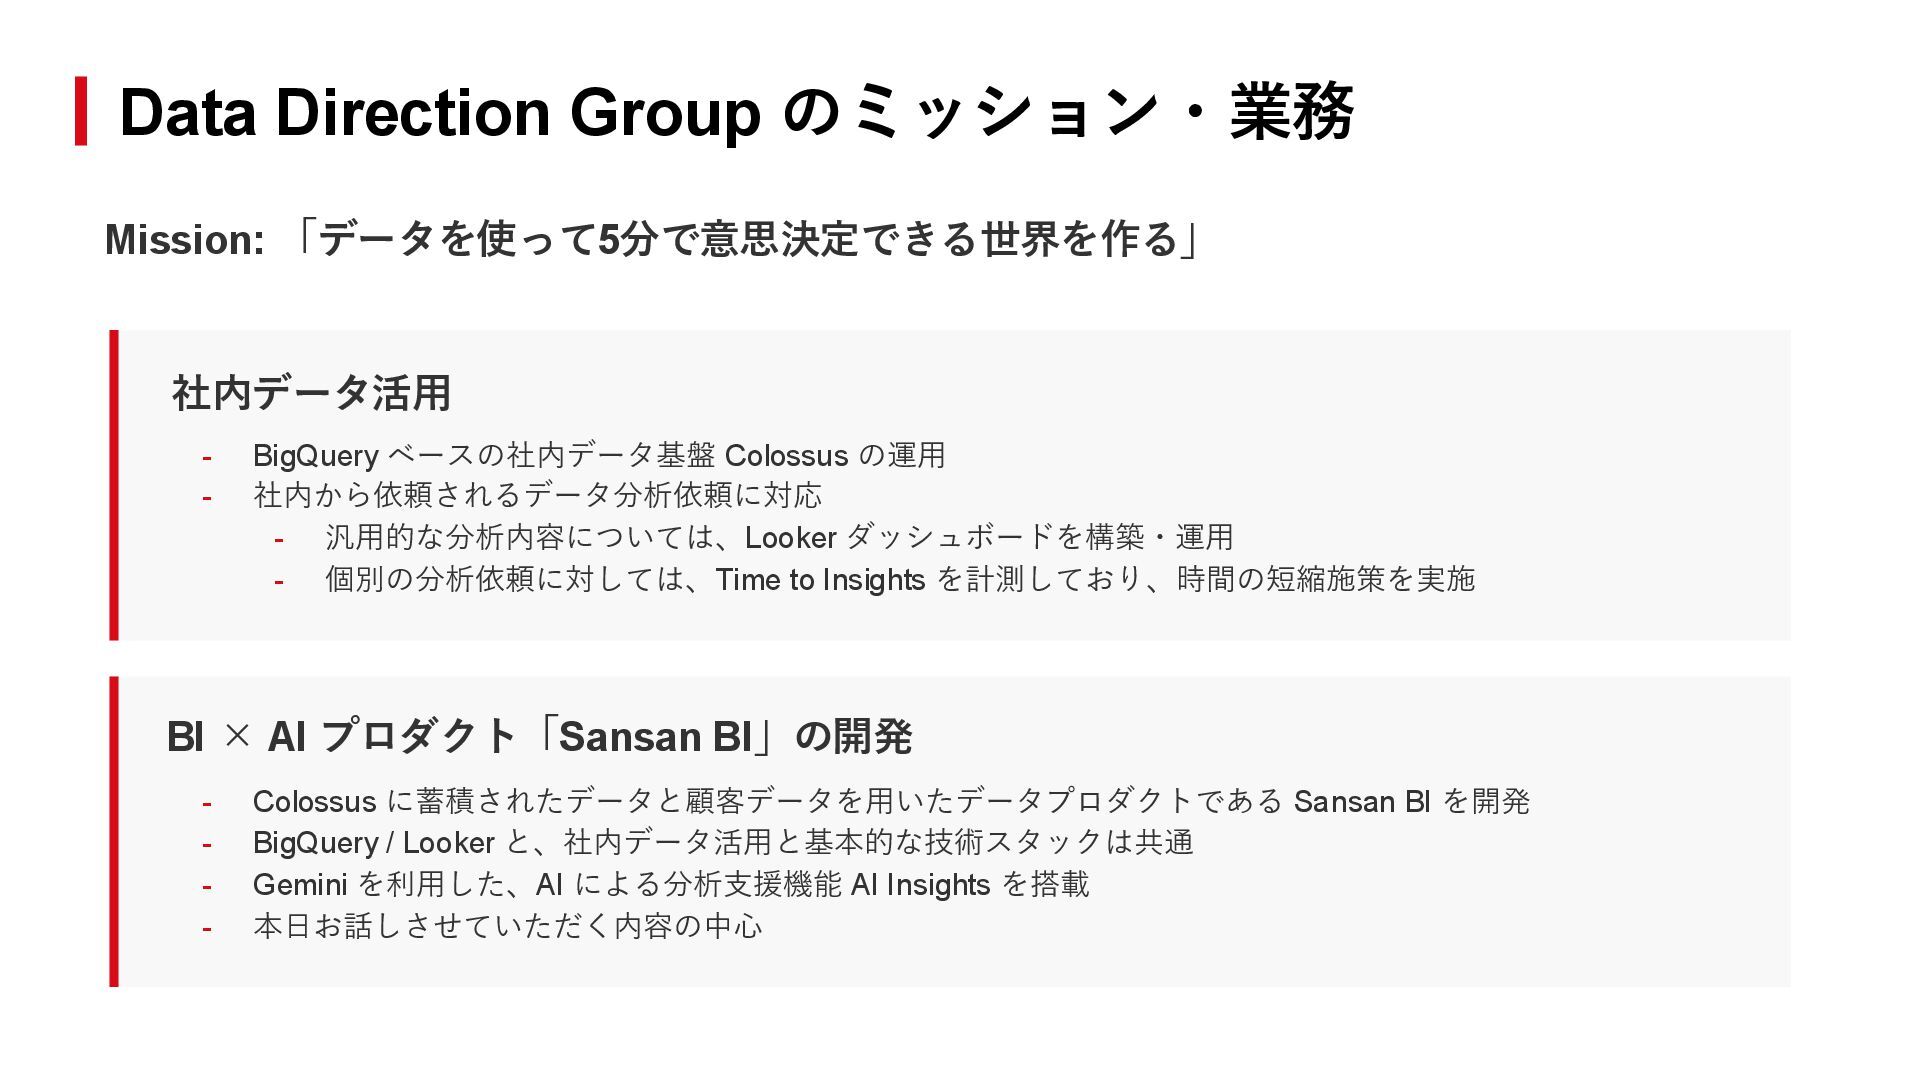Select the bullet starting with "Colossus に蓄積"

[890, 802]
